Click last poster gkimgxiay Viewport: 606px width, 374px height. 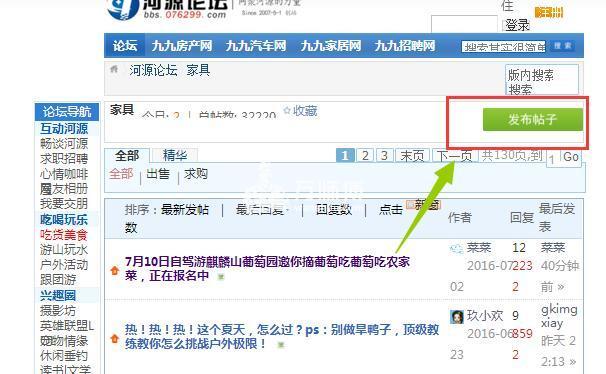(x=559, y=316)
